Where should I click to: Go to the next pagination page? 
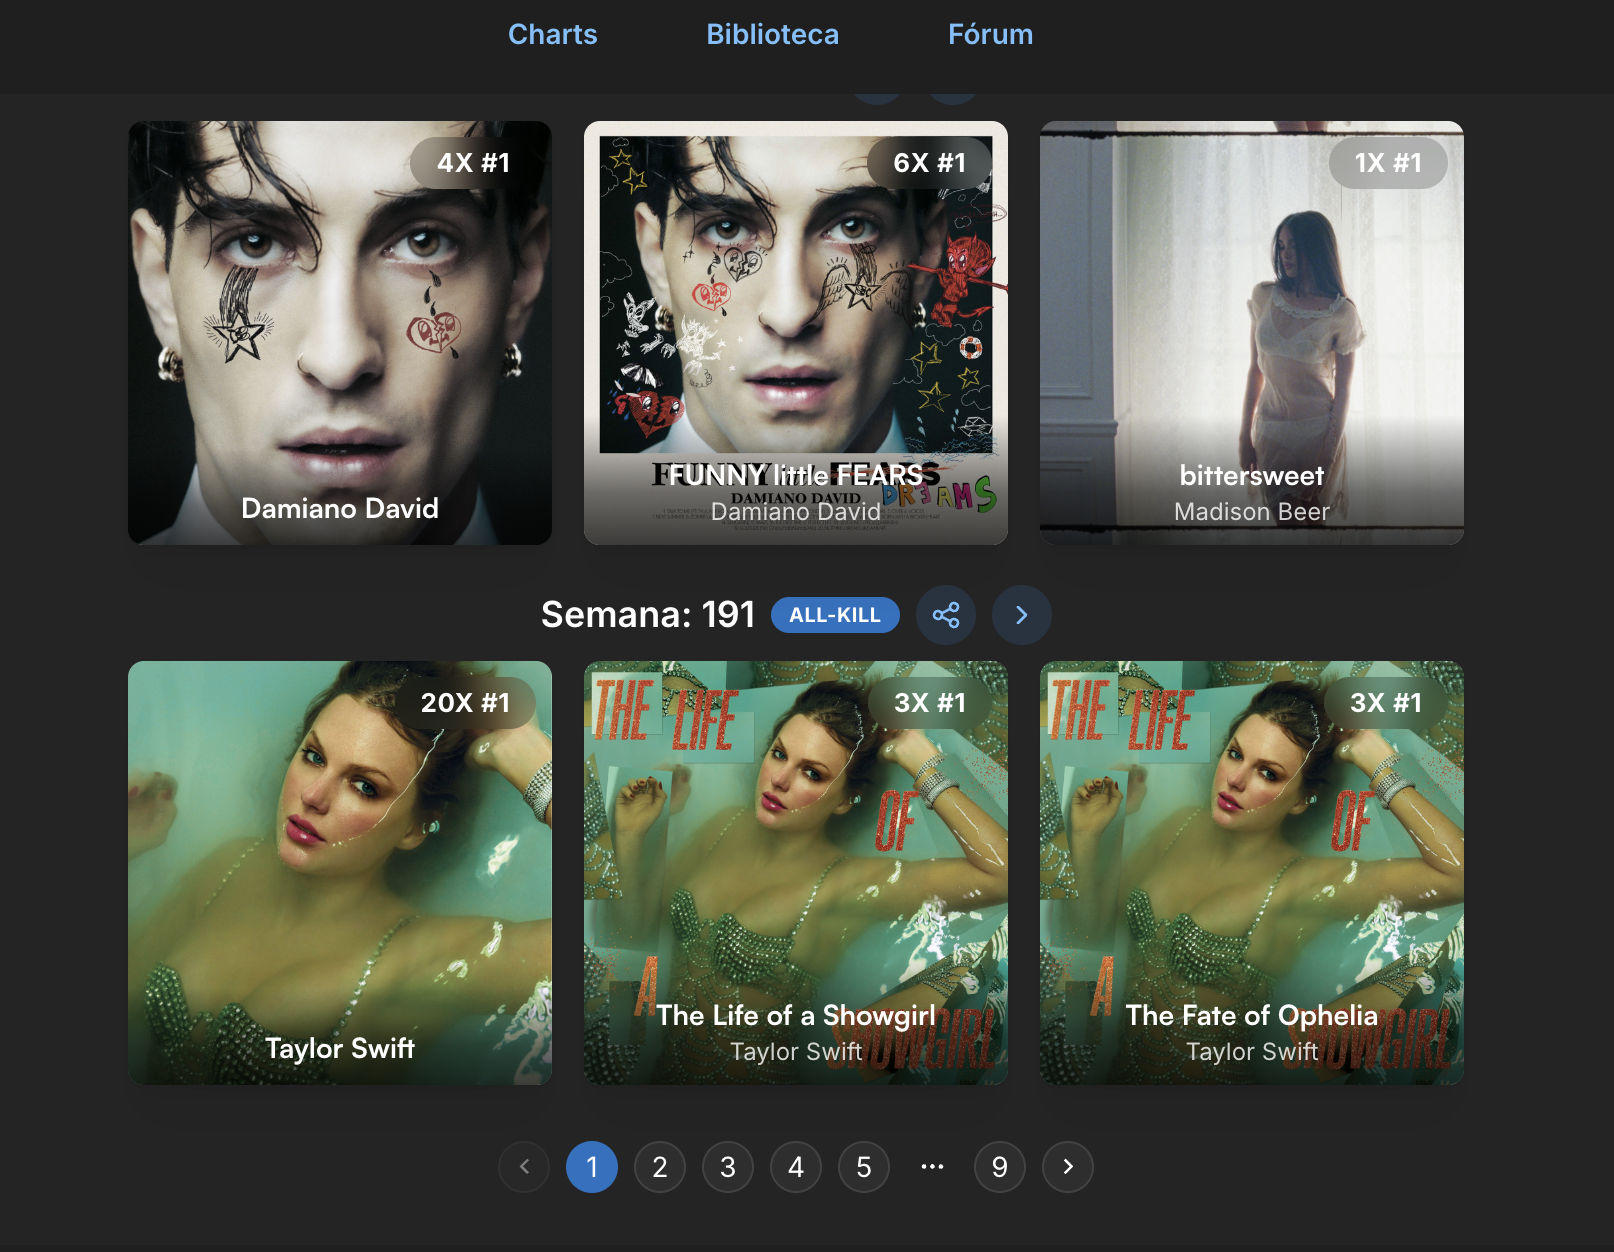coord(1068,1167)
